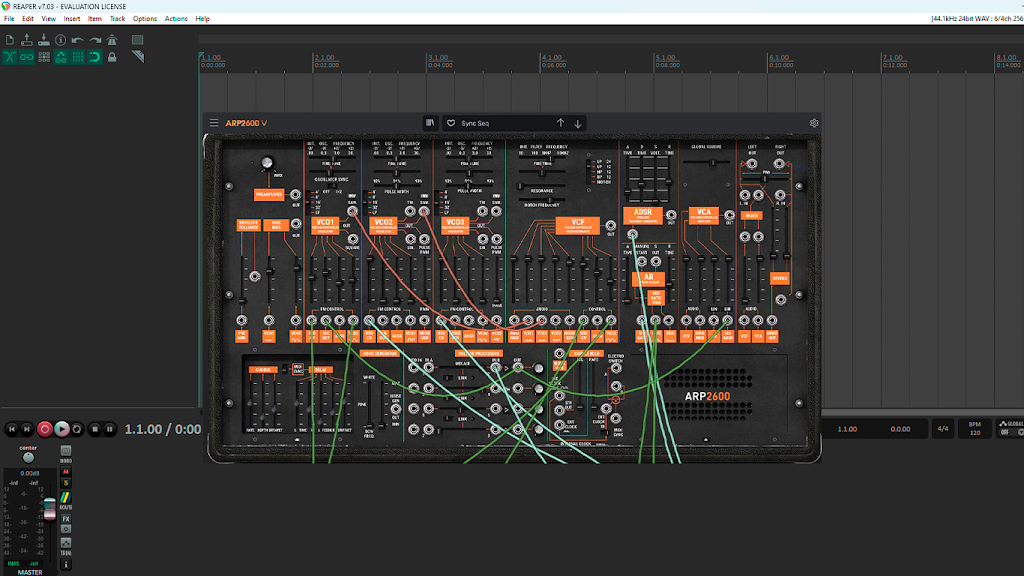Image resolution: width=1024 pixels, height=576 pixels.
Task: Click the master pan knob
Action: click(28, 458)
